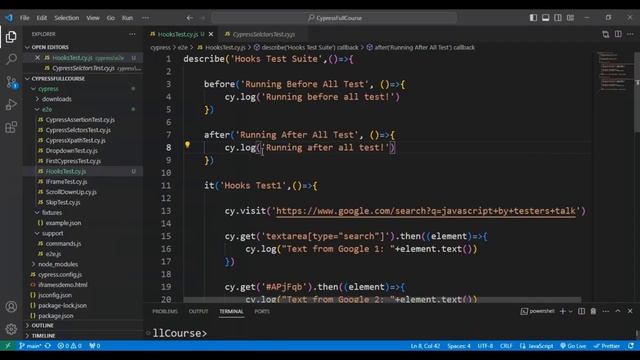Split the editor to the right
Viewport: 640px width, 360px height.
618,34
